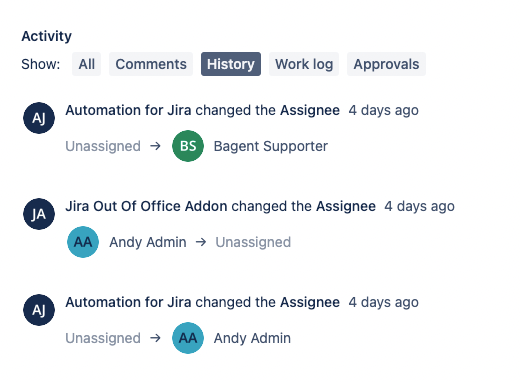Show All activity
The image size is (520, 382).
pyautogui.click(x=86, y=64)
